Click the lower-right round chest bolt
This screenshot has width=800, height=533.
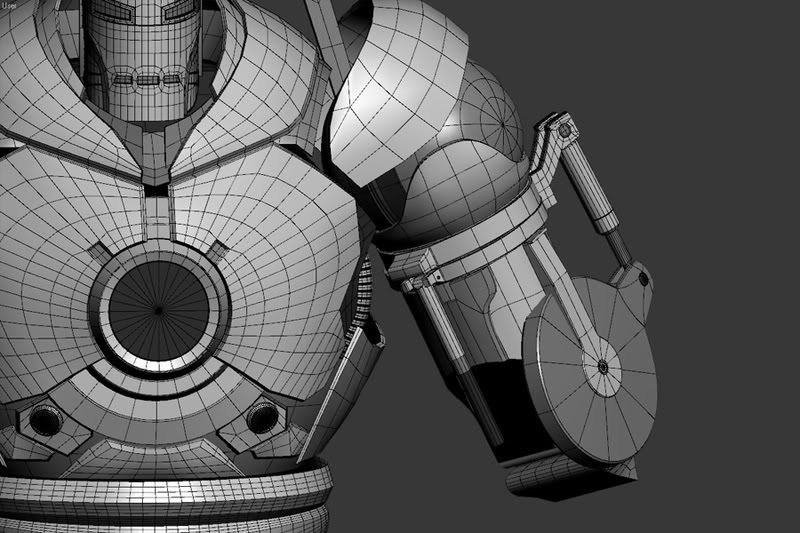pos(262,418)
